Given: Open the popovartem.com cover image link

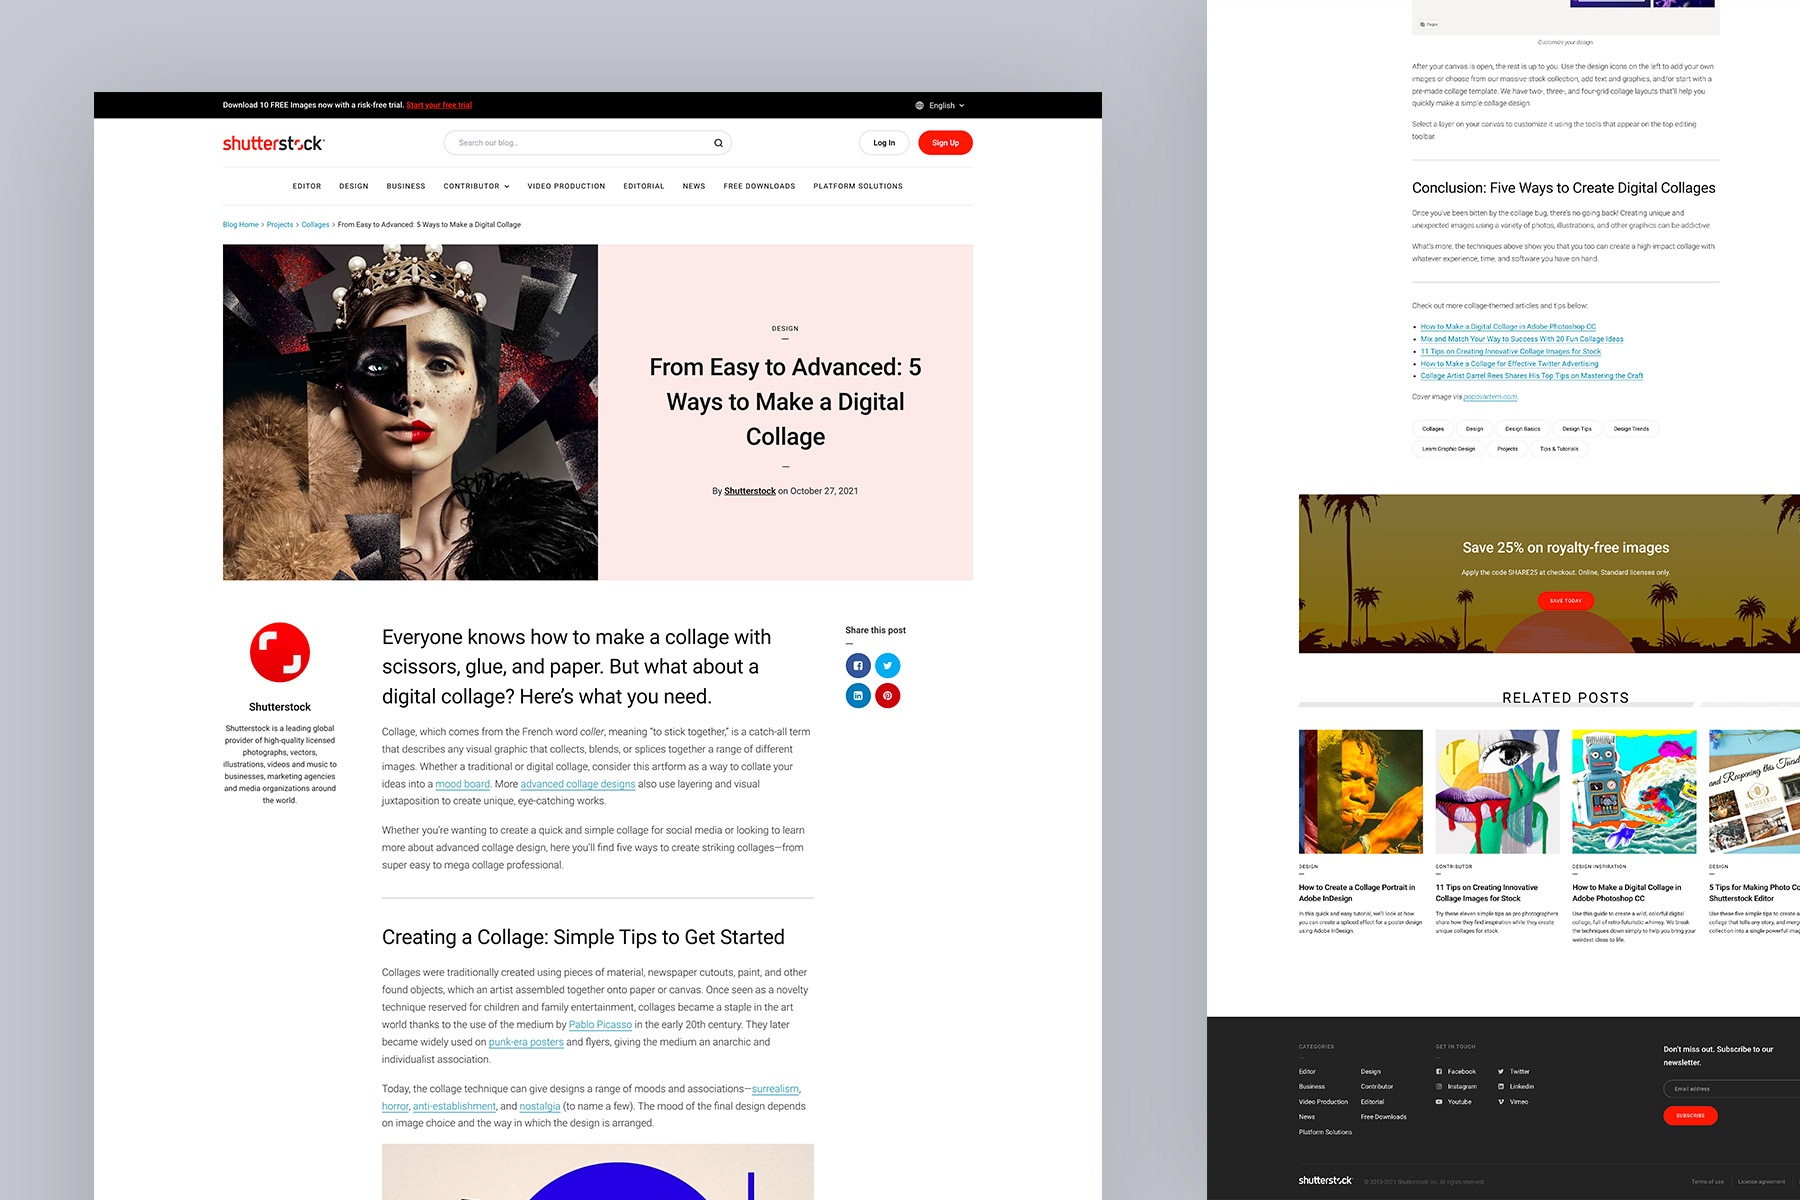Looking at the screenshot, I should pos(1490,397).
